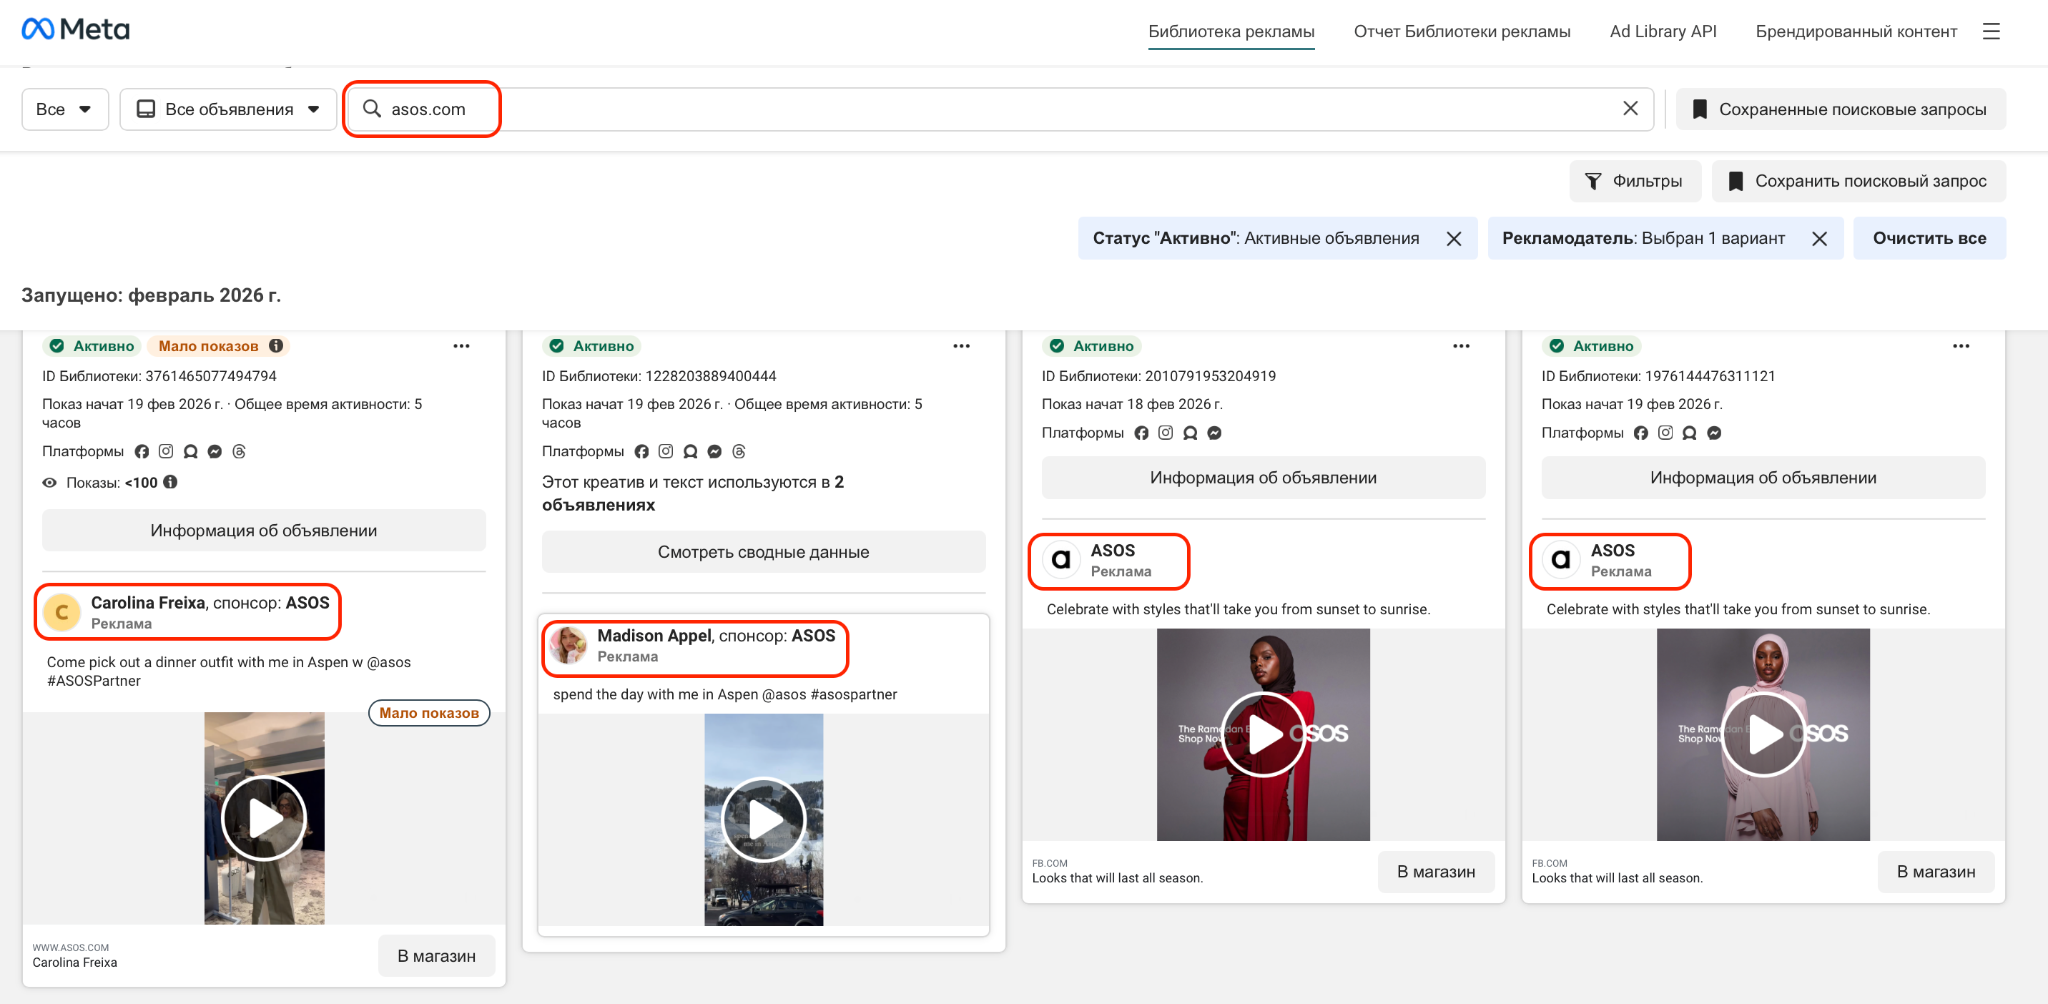Viewport: 2048px width, 1004px height.
Task: Remove the "Рекламодатель" filter chip
Action: 1819,239
